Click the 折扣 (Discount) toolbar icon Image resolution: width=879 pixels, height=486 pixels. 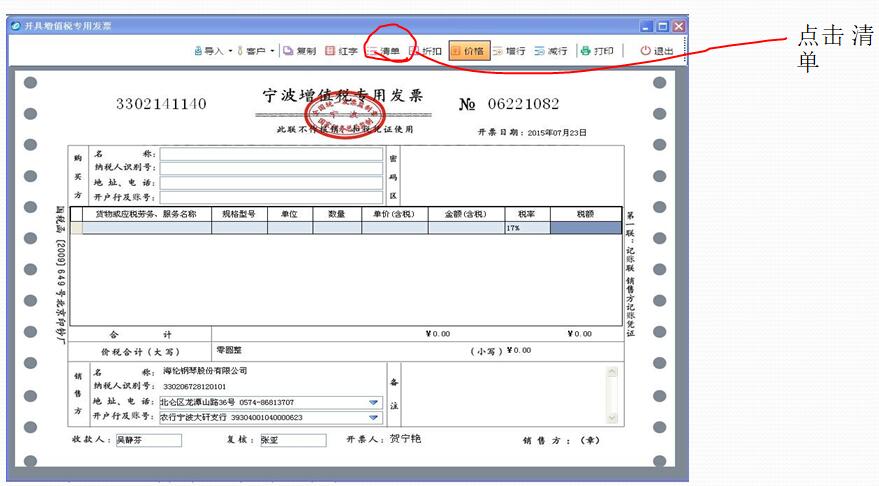tap(425, 51)
